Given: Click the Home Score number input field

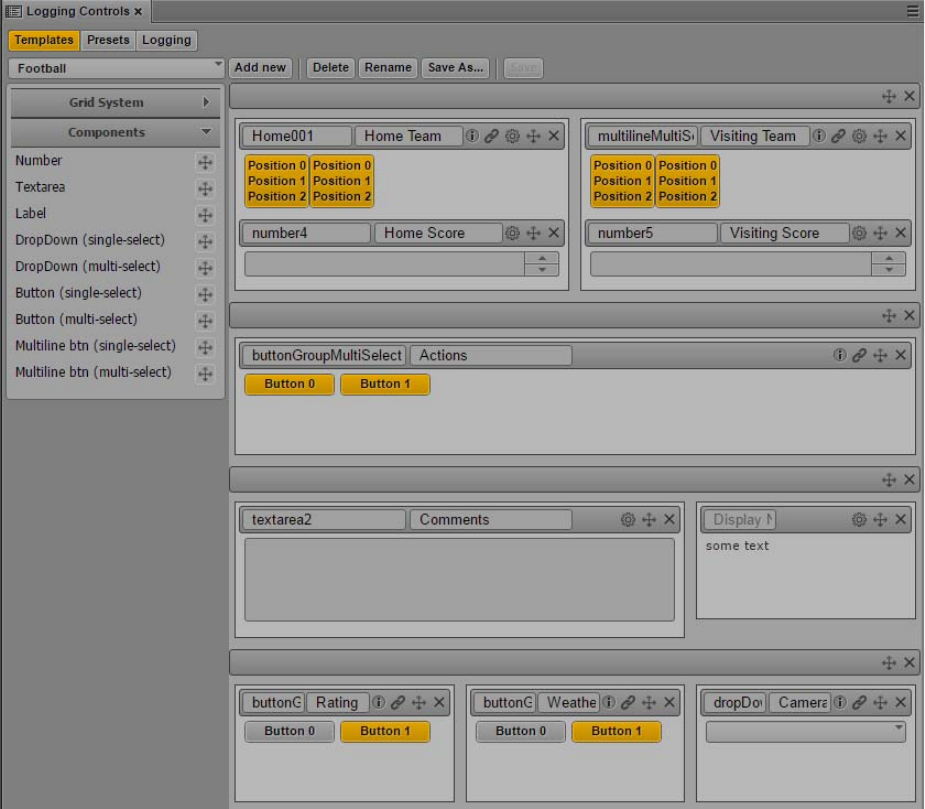Looking at the screenshot, I should [x=385, y=264].
